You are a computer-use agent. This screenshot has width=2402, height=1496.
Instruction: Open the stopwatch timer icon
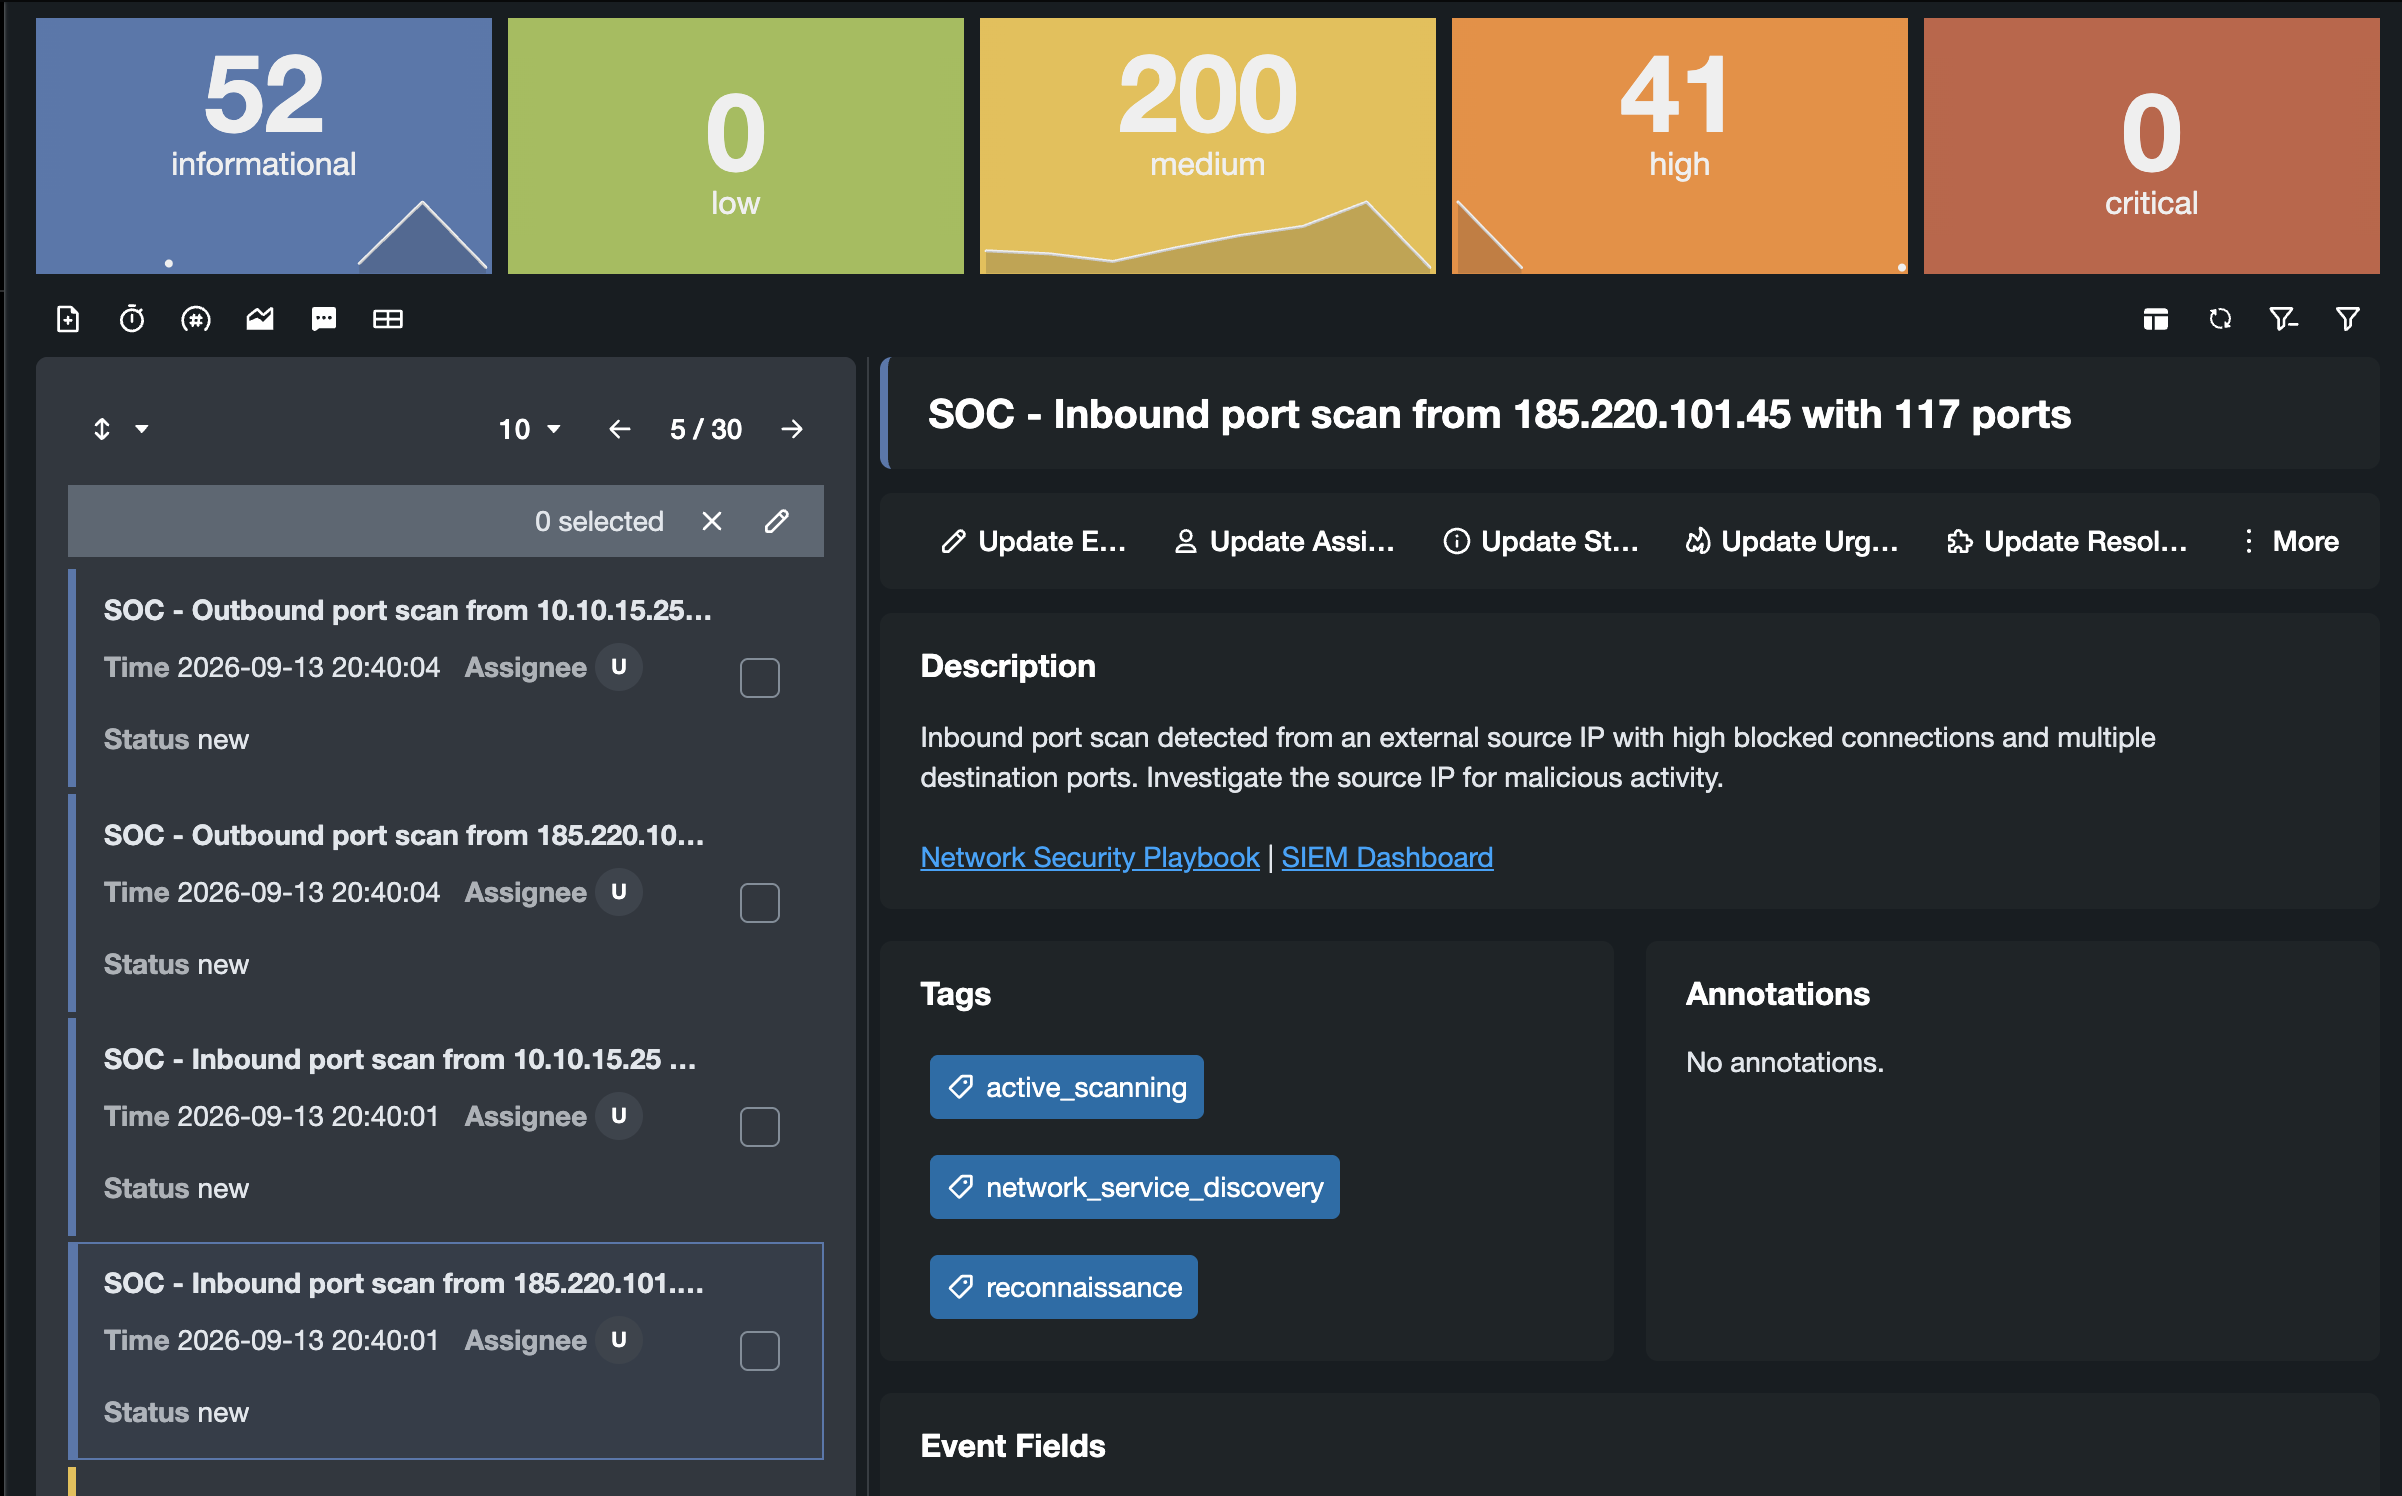[132, 319]
